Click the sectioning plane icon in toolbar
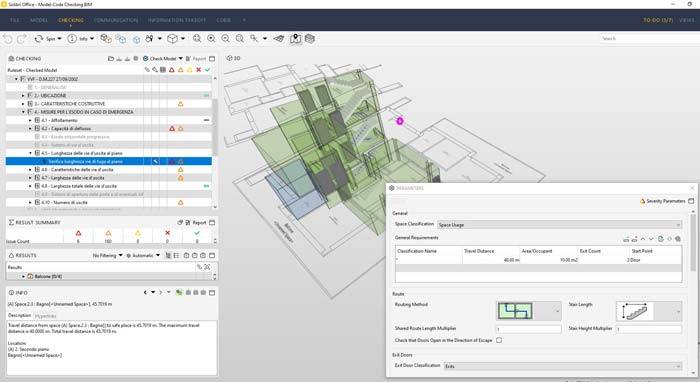This screenshot has height=382, width=700. point(279,39)
